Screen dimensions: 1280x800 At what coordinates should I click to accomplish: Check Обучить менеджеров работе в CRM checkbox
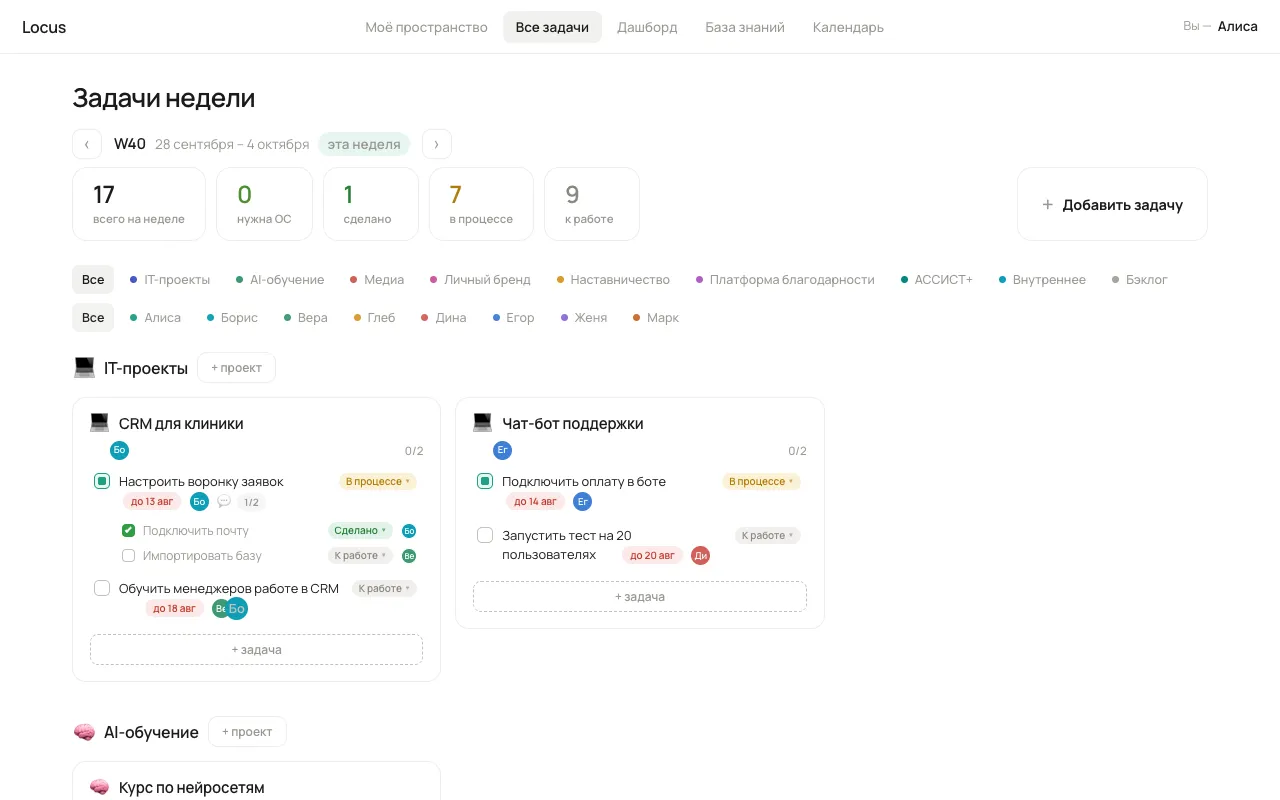tap(102, 588)
